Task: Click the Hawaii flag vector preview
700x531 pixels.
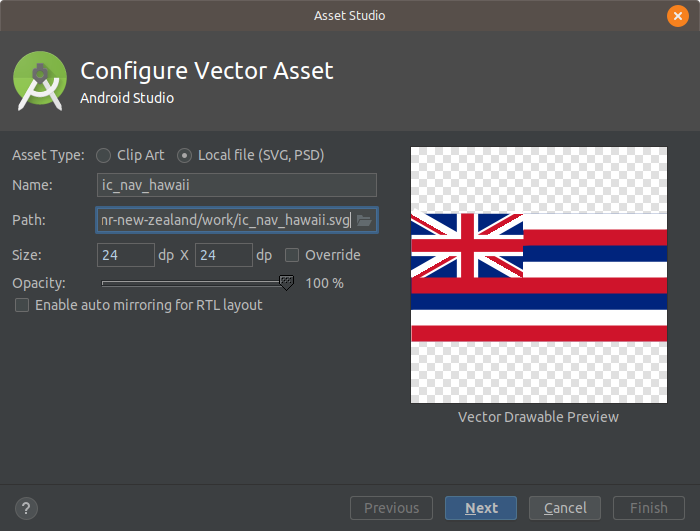Action: click(x=539, y=275)
